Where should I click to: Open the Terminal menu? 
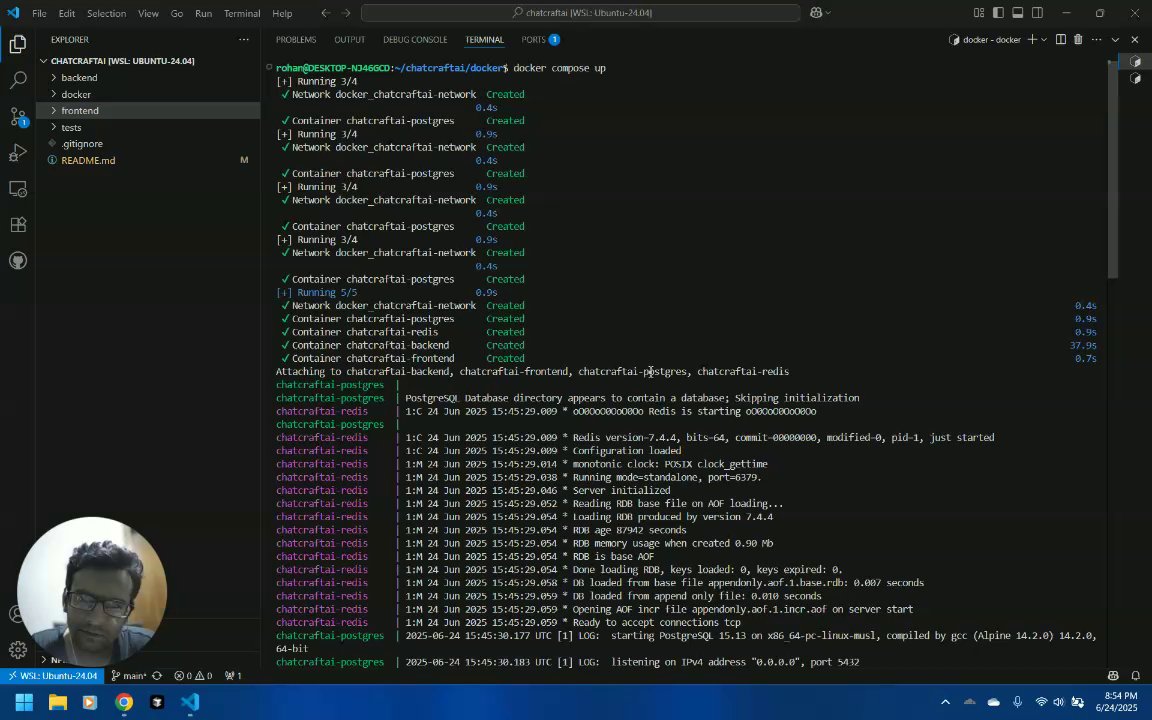(242, 13)
